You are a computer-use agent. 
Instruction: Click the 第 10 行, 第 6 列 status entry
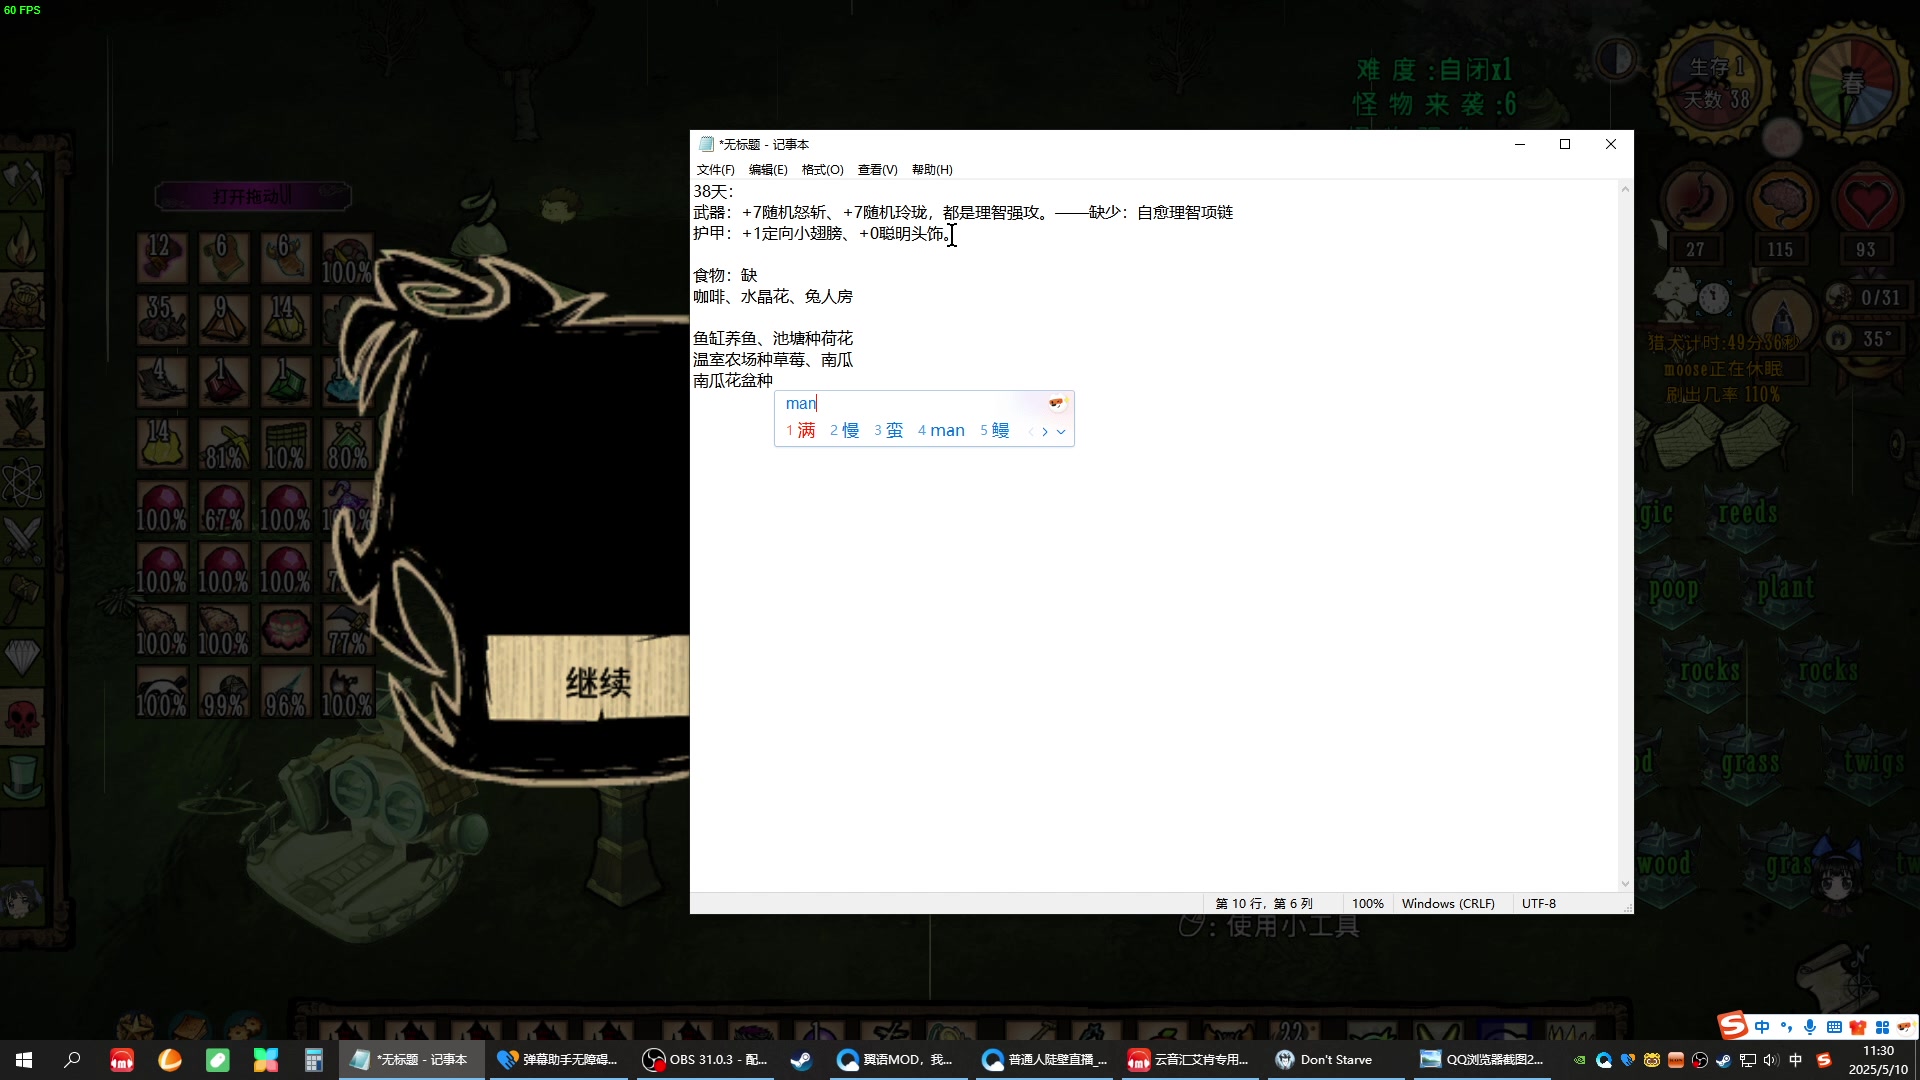pyautogui.click(x=1264, y=904)
